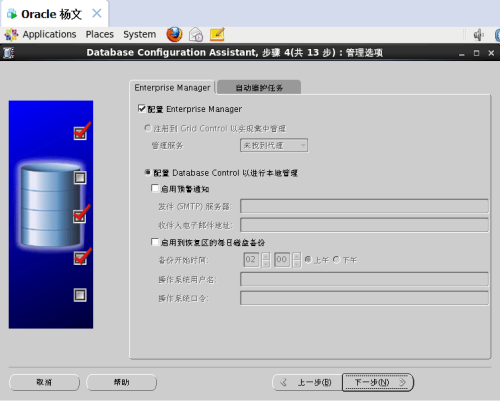This screenshot has height=401, width=500.
Task: Click the 取消 button
Action: pos(44,382)
